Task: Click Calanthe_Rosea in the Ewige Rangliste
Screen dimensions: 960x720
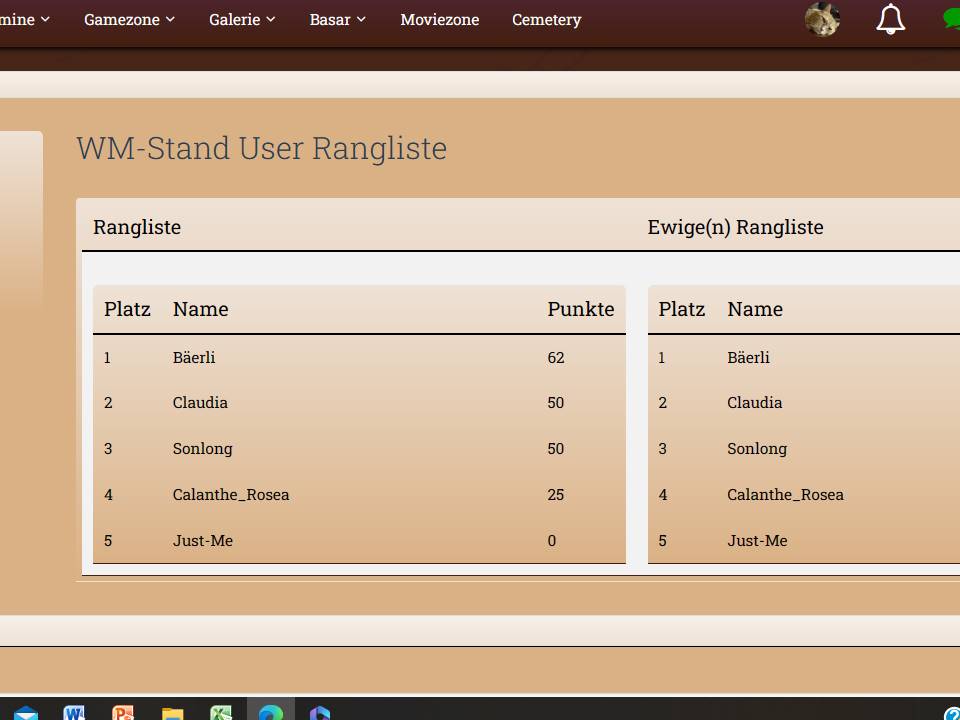Action: click(x=785, y=494)
